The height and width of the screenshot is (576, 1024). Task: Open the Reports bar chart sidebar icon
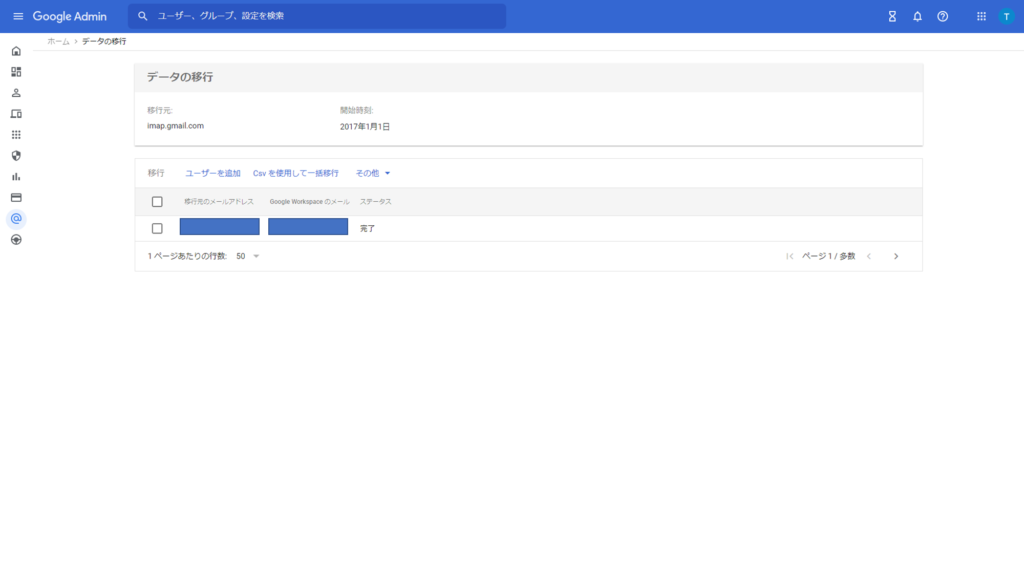point(16,176)
